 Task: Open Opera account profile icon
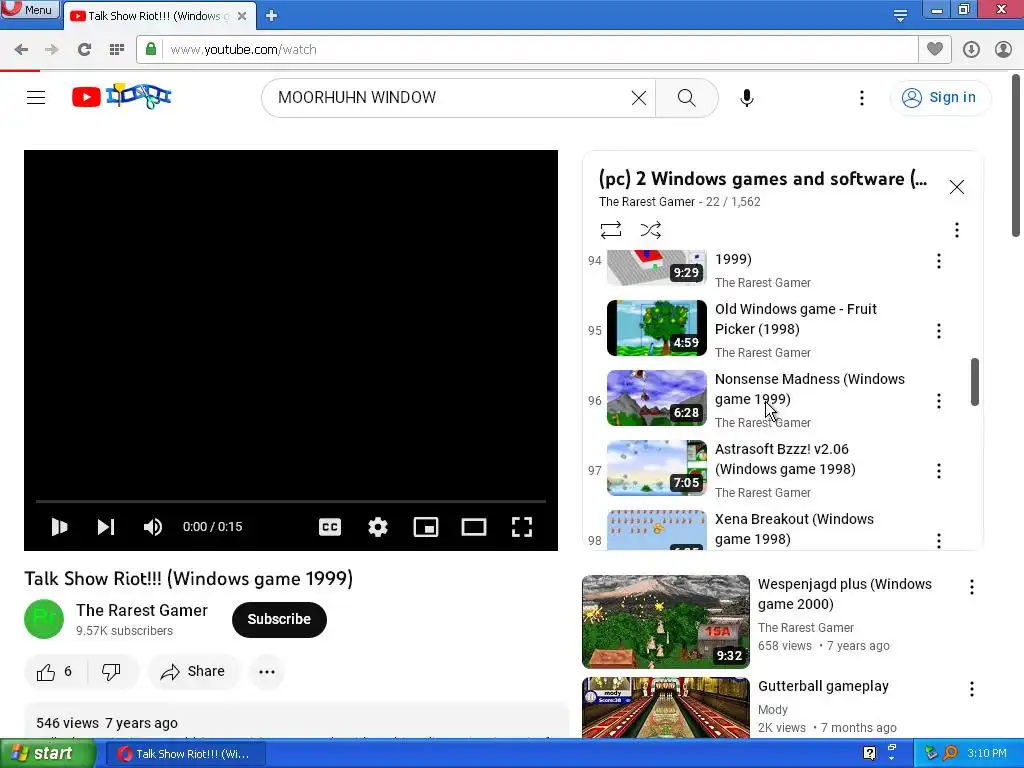[x=1003, y=50]
